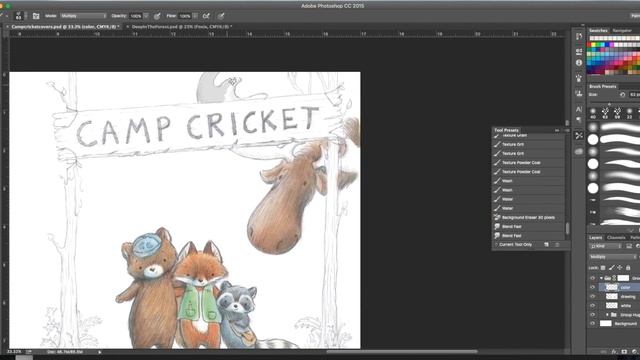Open the Paragraph panel icon in dock
The image size is (640, 360).
[x=579, y=120]
